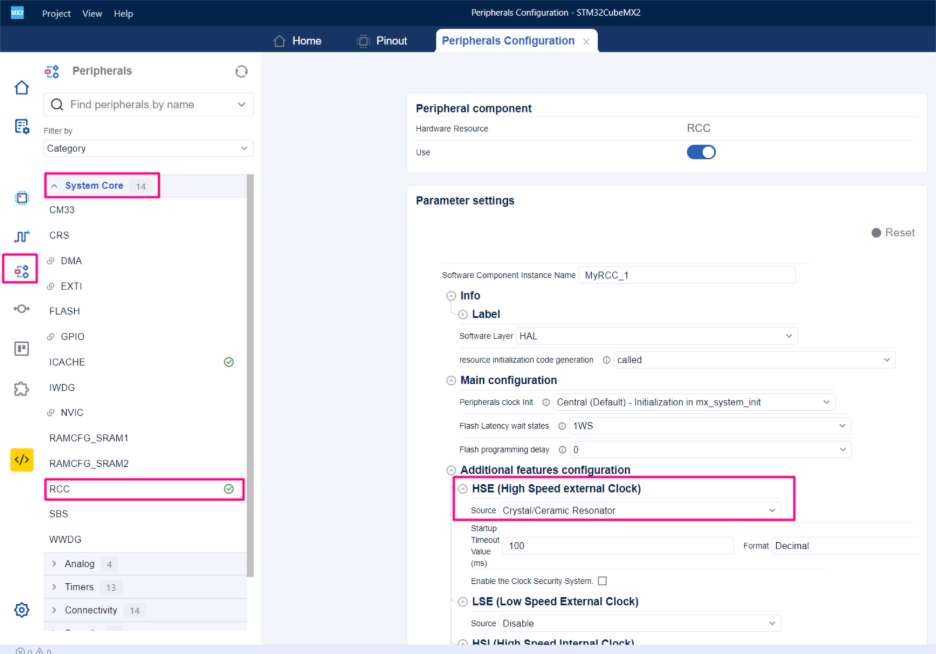This screenshot has height=654, width=936.
Task: Open the chip pinout sidebar icon
Action: (21, 198)
